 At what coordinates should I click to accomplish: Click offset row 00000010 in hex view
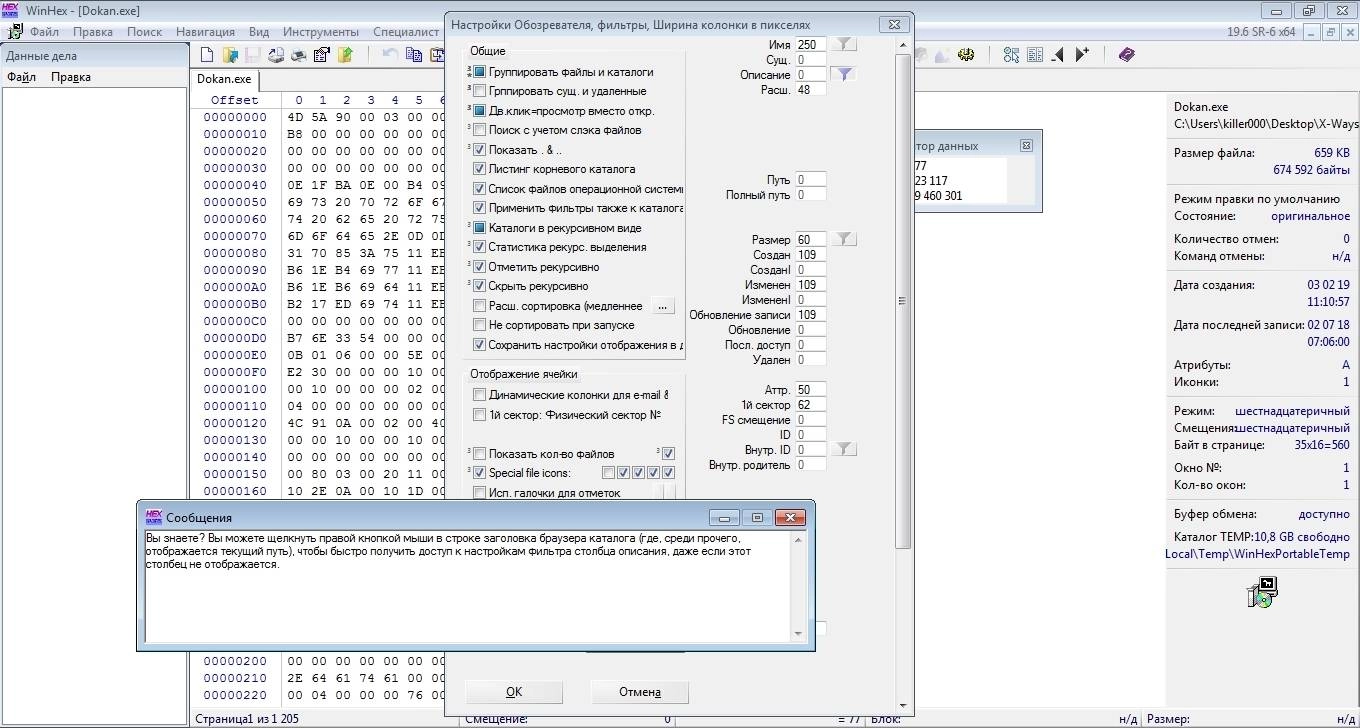(x=235, y=134)
